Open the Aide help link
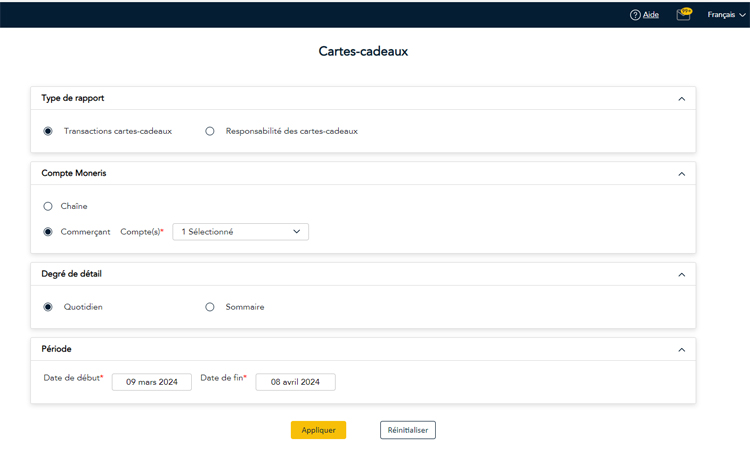 click(x=651, y=15)
